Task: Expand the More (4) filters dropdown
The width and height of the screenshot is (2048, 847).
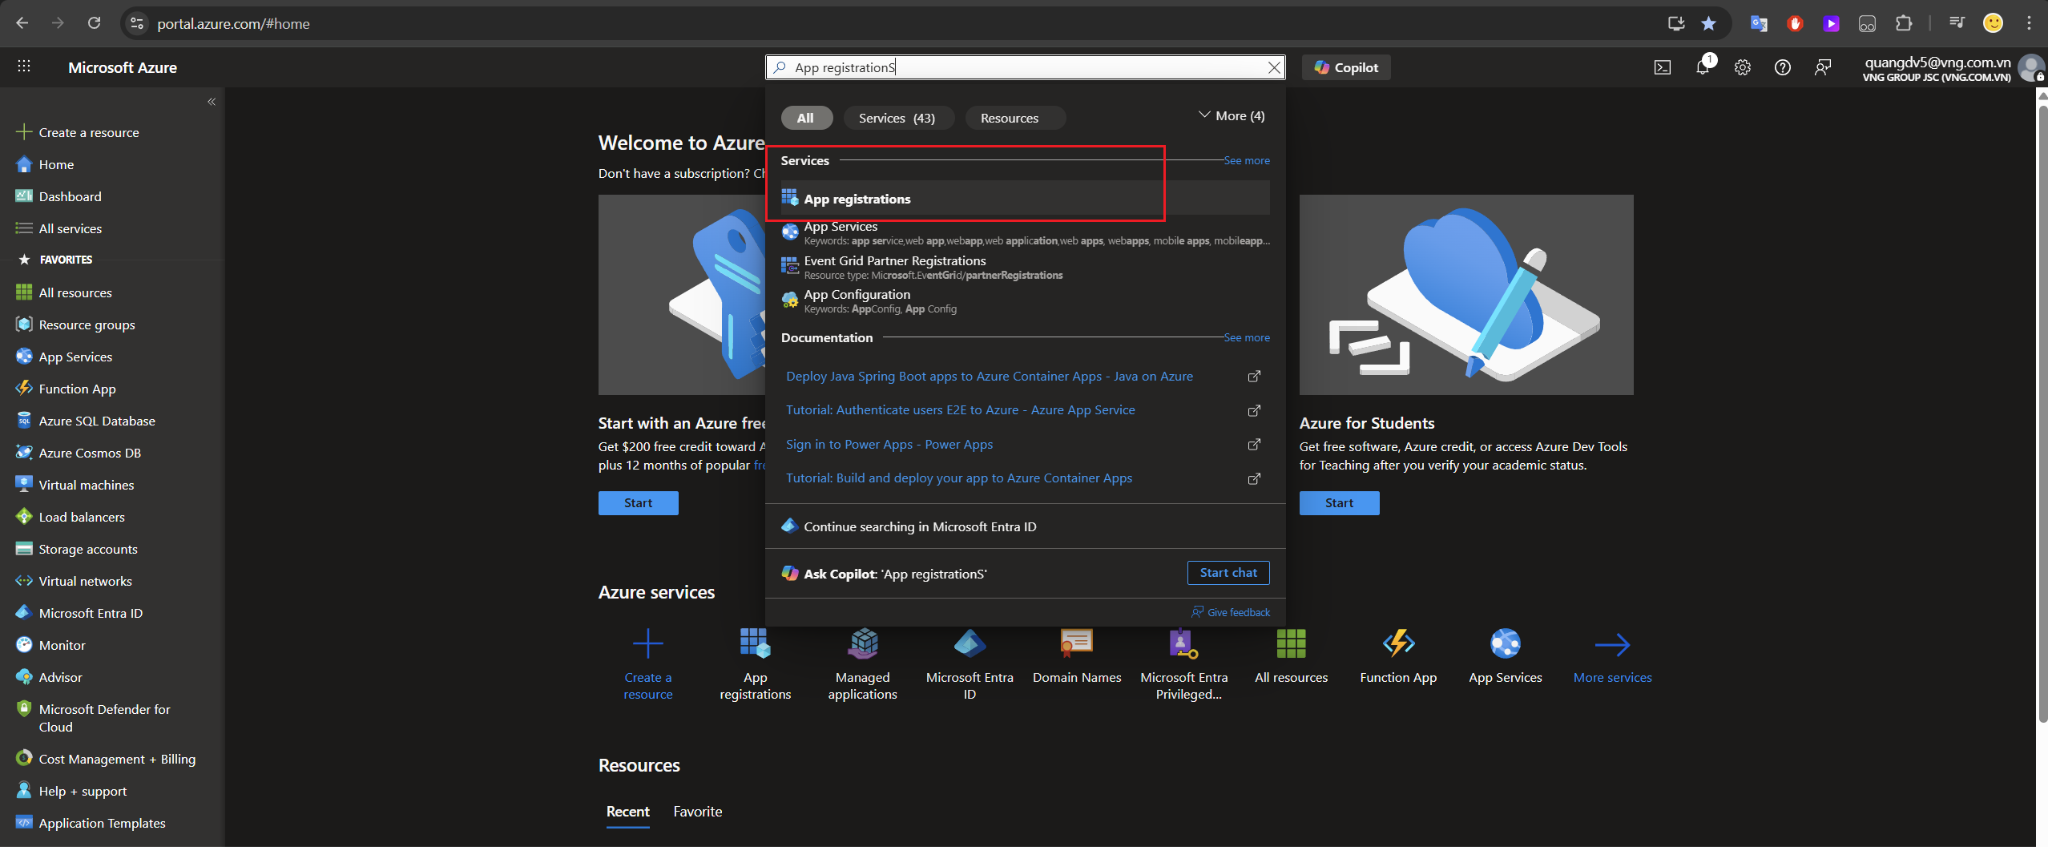Action: coord(1231,116)
